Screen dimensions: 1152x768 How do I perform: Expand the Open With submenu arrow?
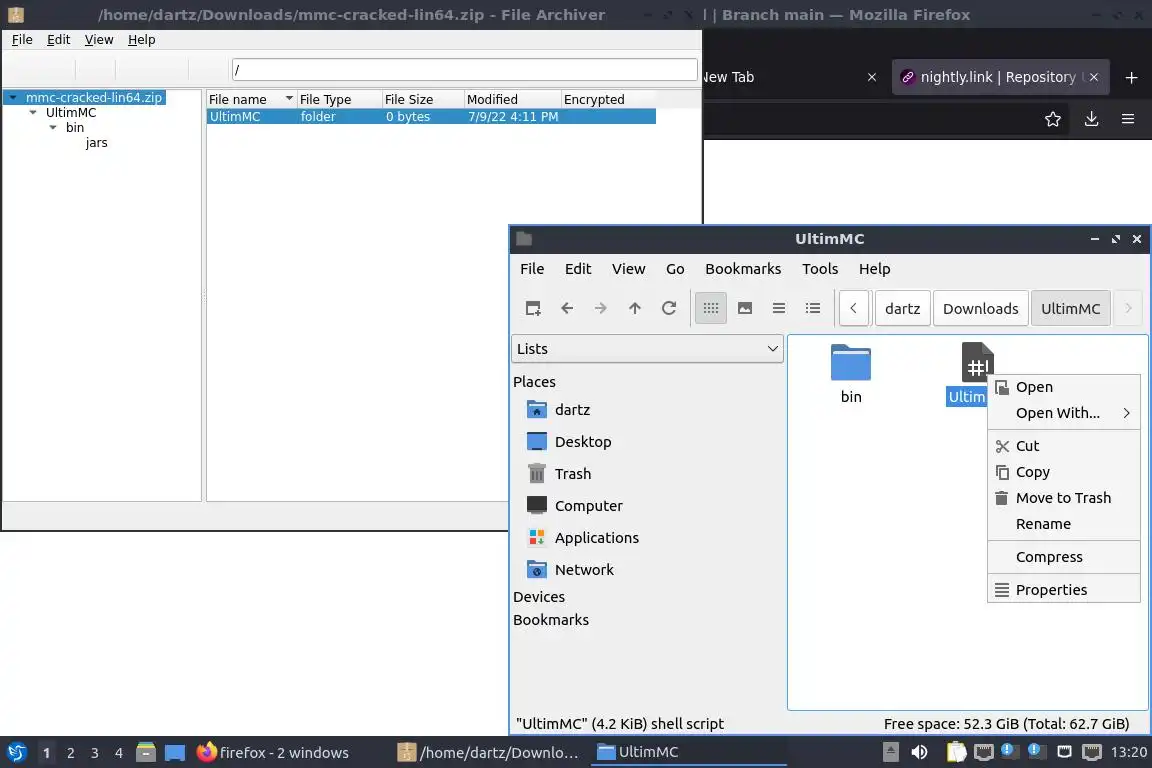[1126, 413]
